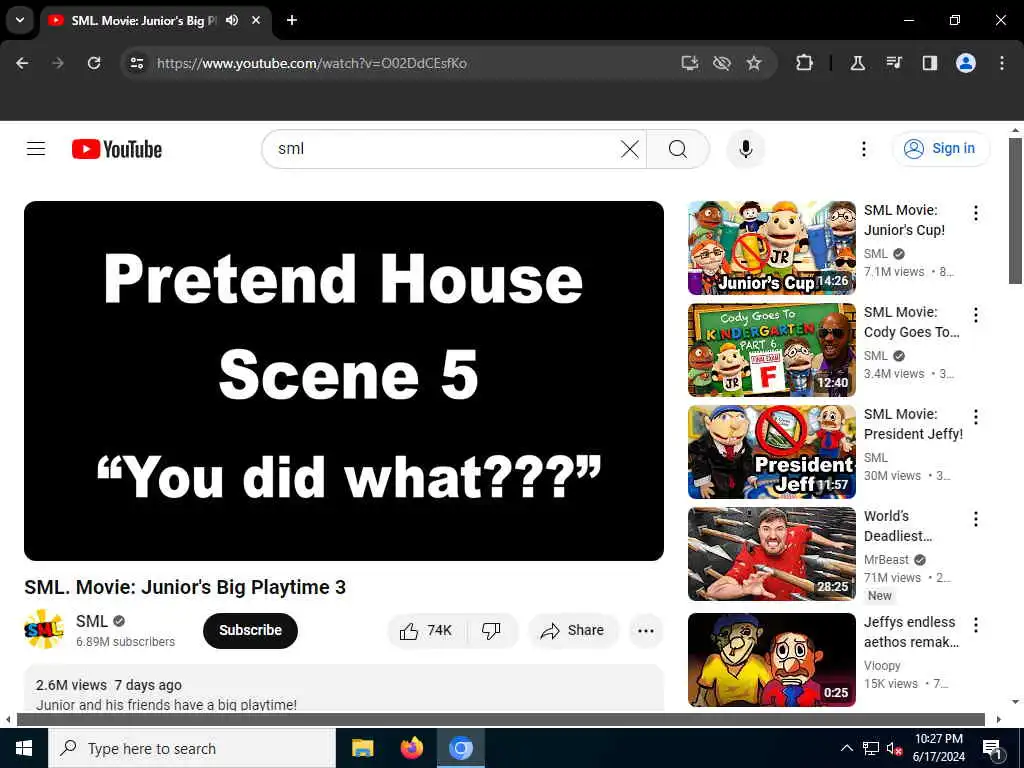
Task: Click the Windows taskbar search box
Action: [191, 748]
